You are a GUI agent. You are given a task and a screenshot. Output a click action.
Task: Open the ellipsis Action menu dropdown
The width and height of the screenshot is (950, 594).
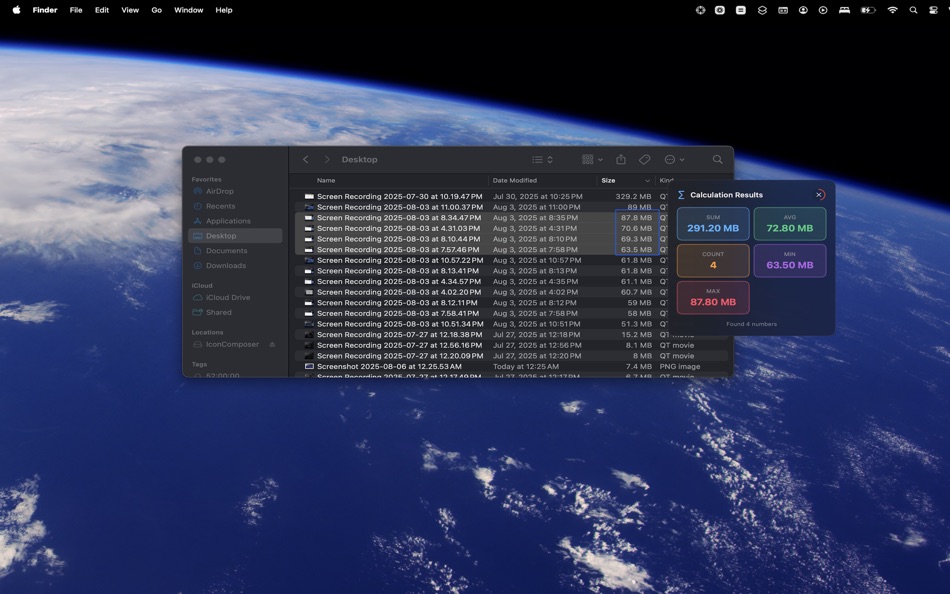pyautogui.click(x=674, y=159)
